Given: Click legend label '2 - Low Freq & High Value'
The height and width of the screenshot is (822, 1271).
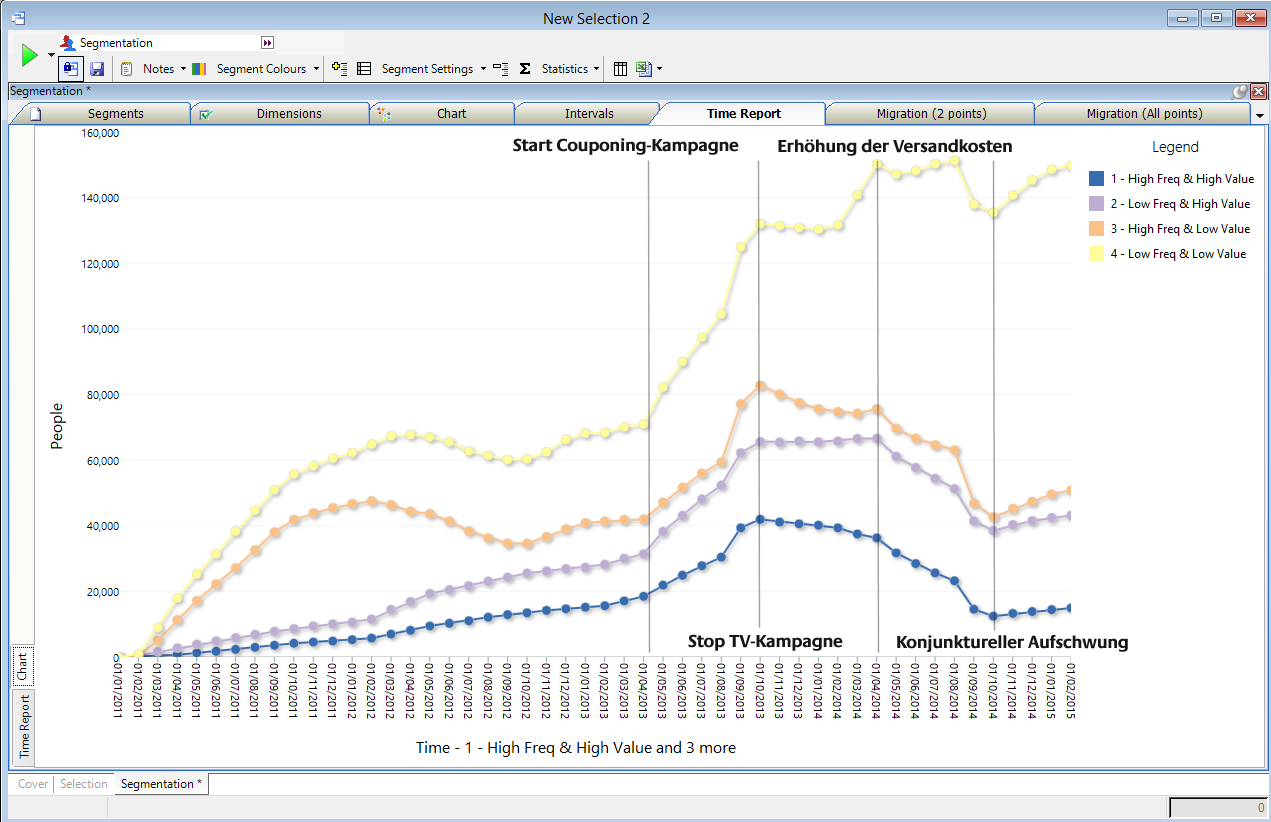Looking at the screenshot, I should 1180,204.
